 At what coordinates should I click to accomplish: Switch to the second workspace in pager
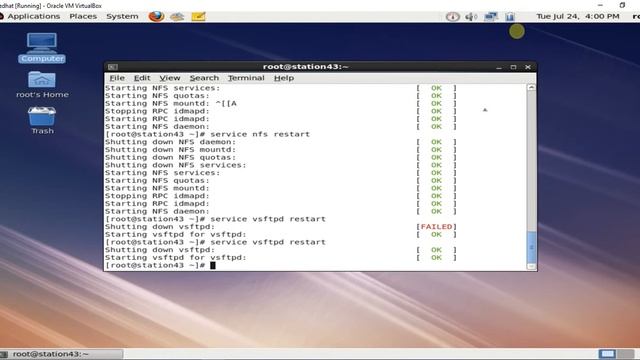(x=625, y=354)
